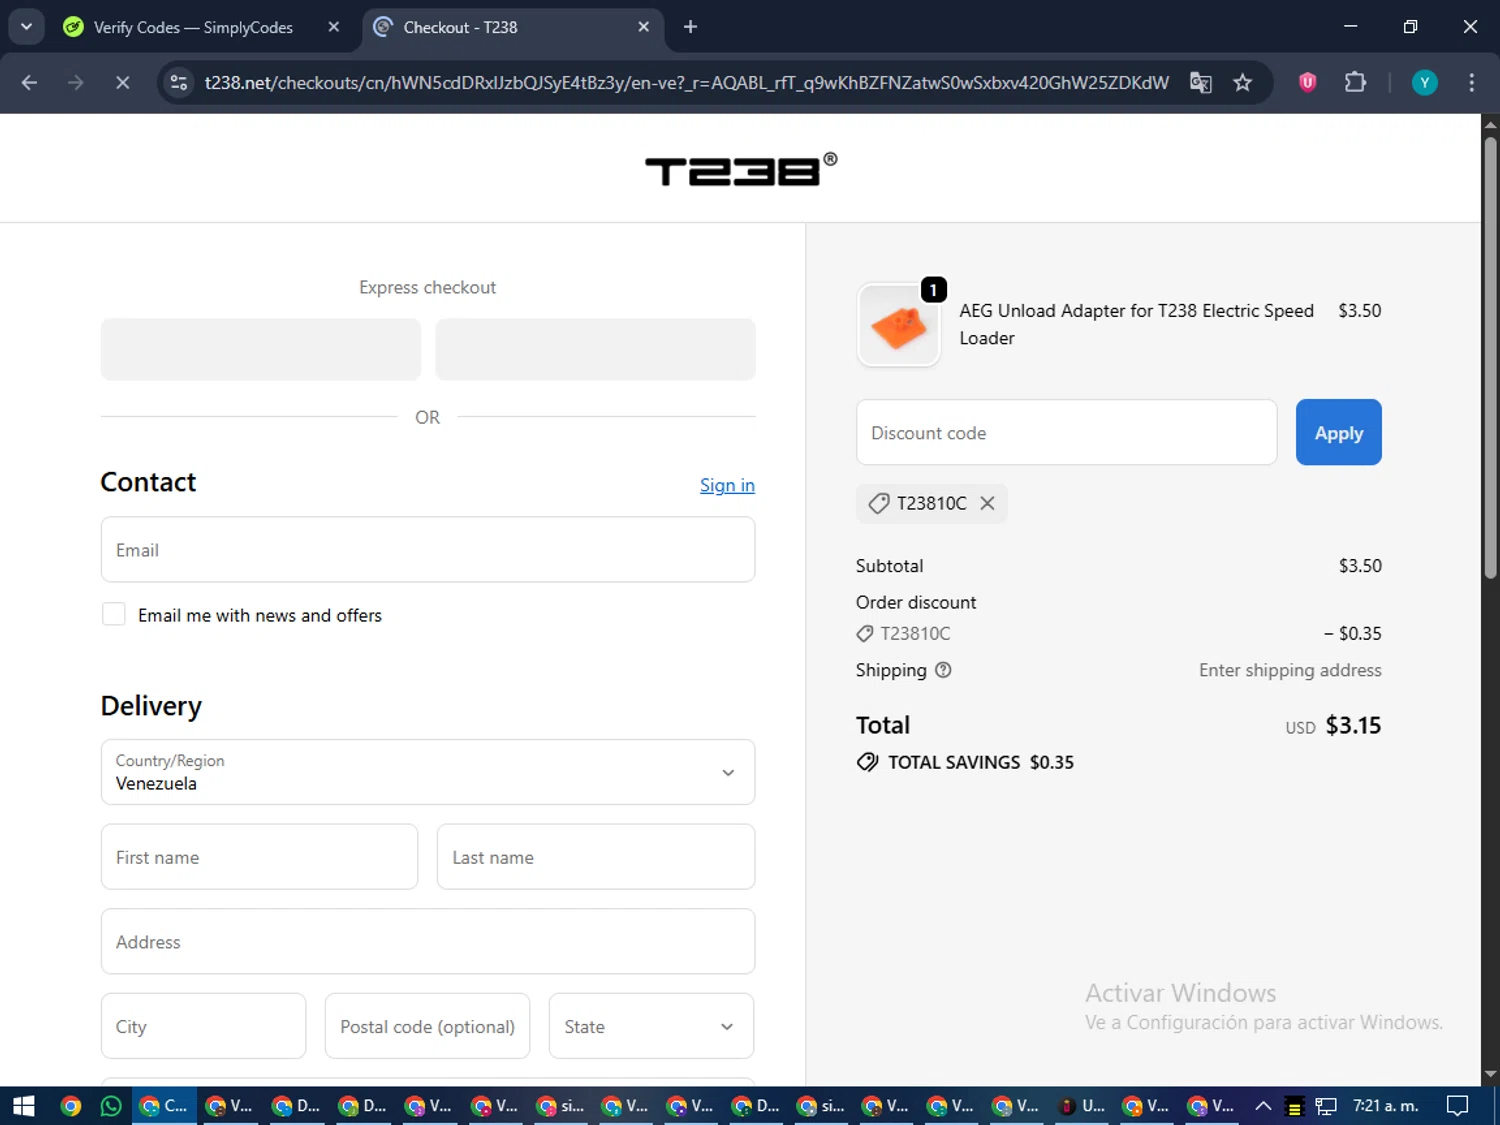The width and height of the screenshot is (1500, 1125).
Task: Click the tag icon on the T23810C chip
Action: [878, 503]
